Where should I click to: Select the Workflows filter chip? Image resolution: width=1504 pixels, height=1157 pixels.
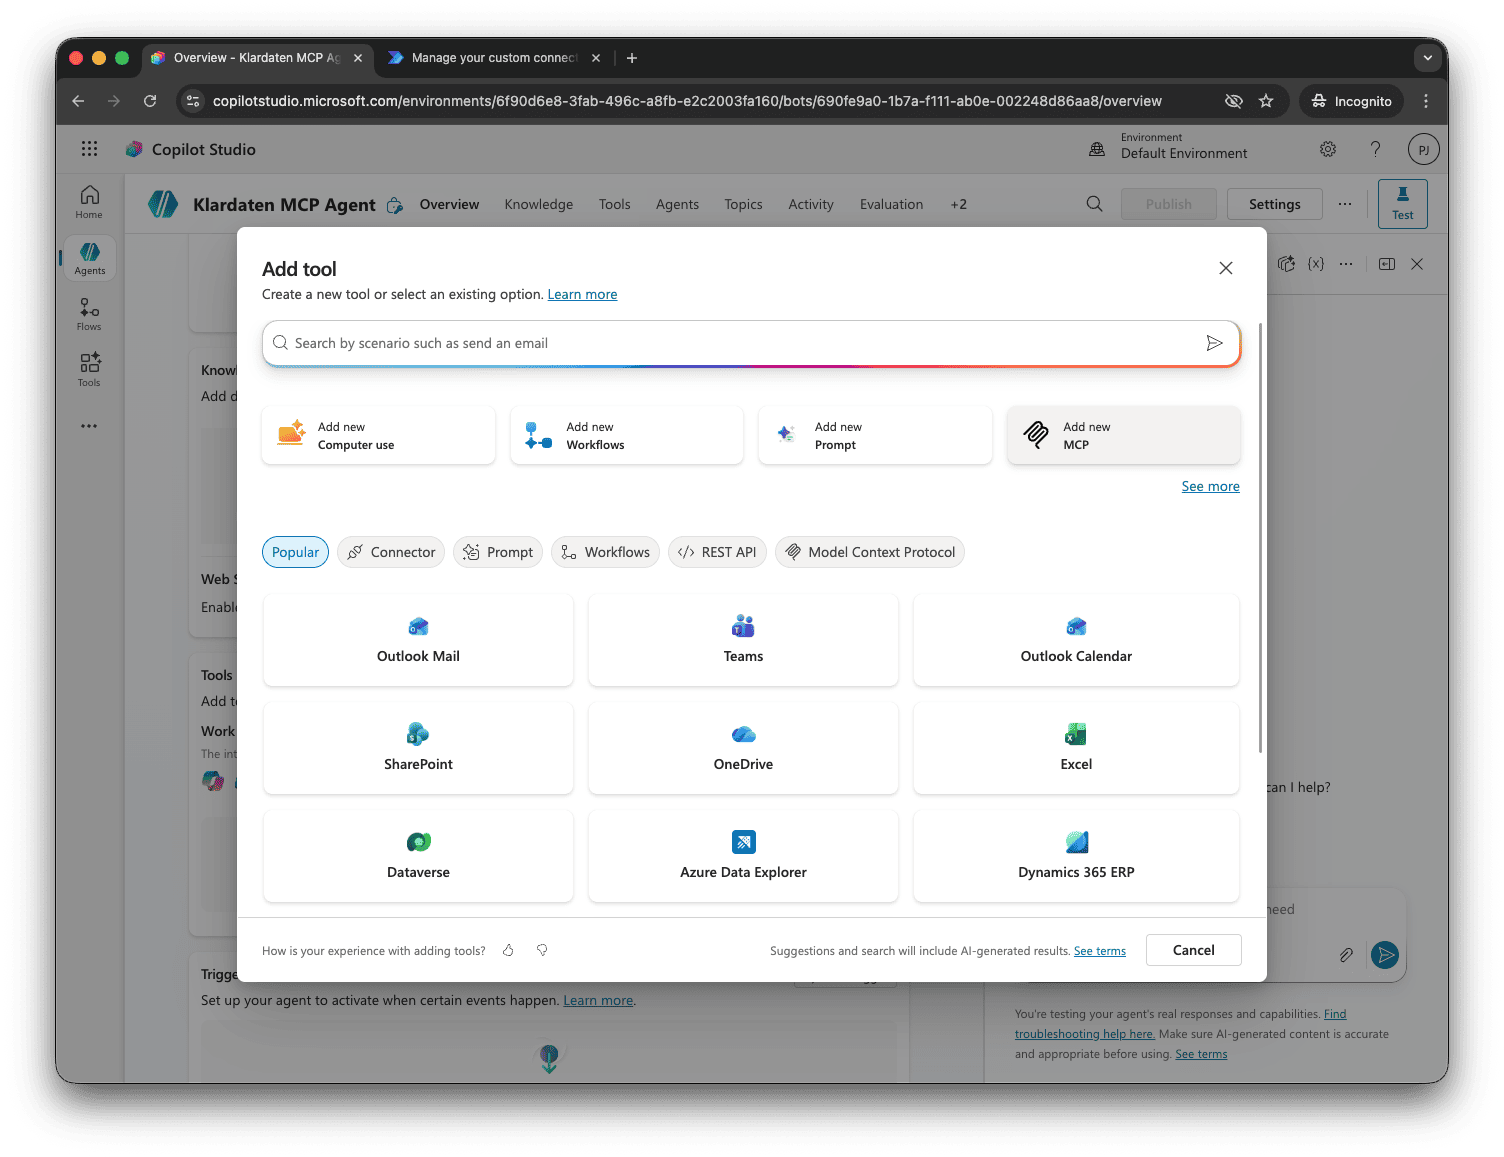[x=605, y=552]
